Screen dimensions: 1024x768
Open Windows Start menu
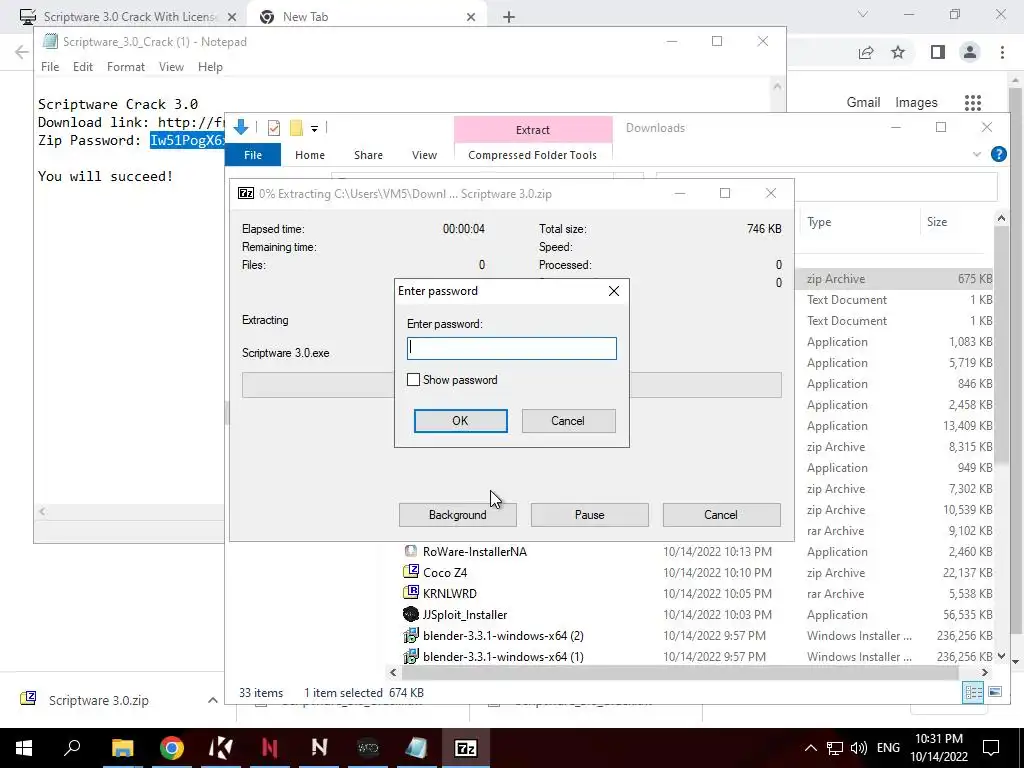(24, 748)
